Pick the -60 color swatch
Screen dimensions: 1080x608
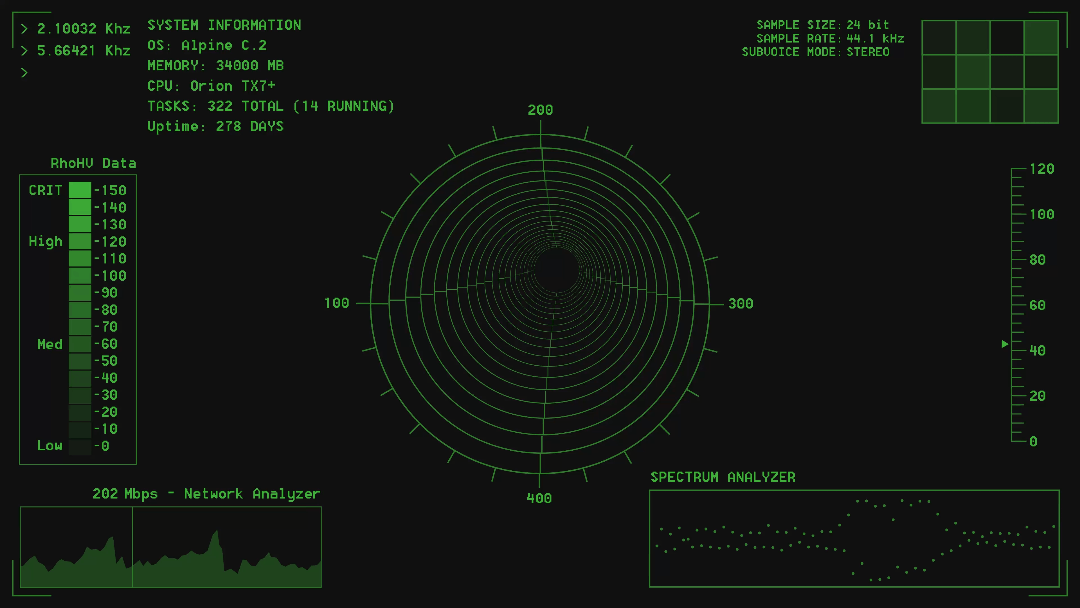coord(80,344)
